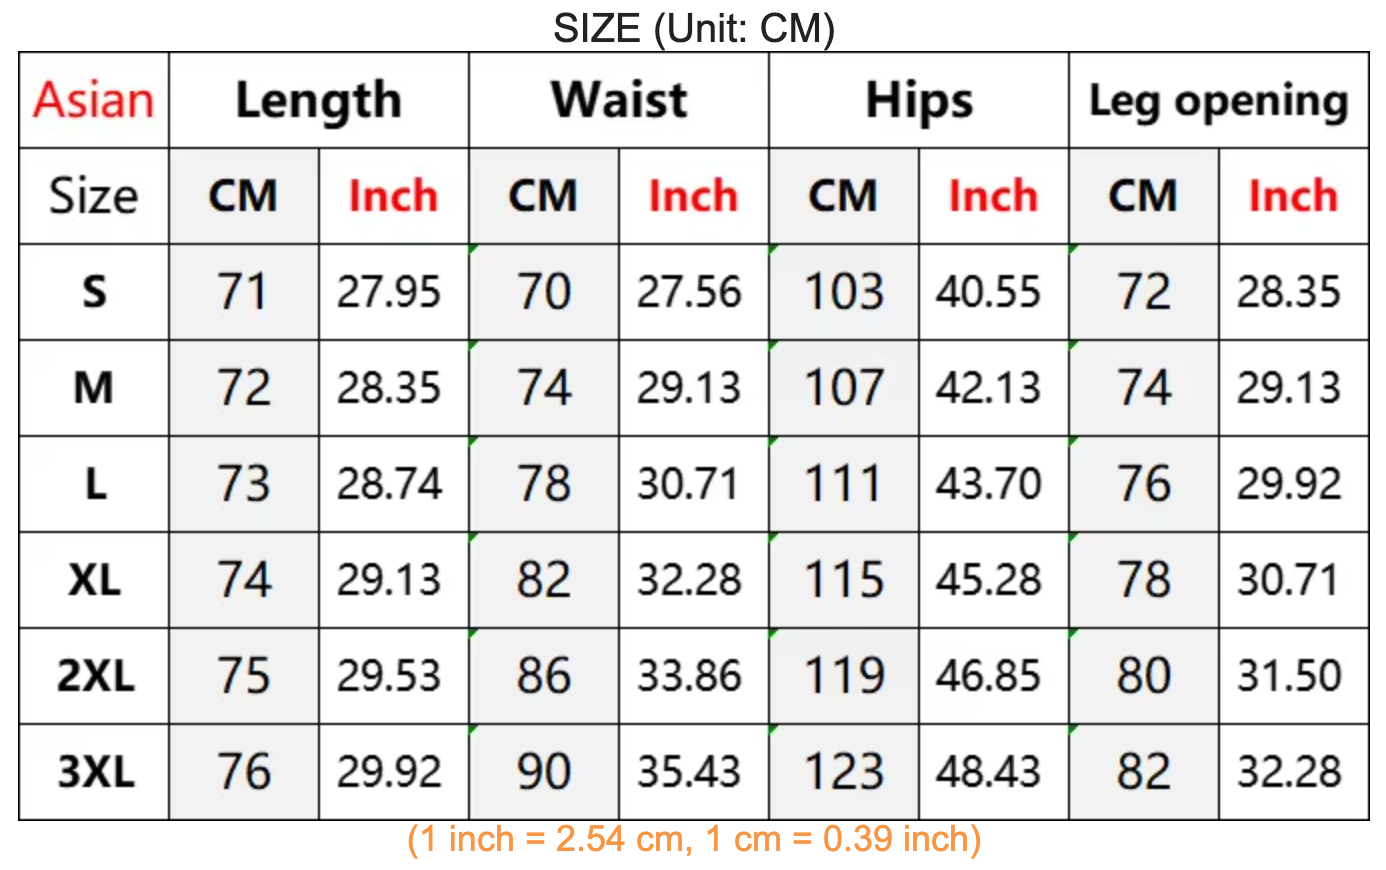This screenshot has height=870, width=1386.
Task: Select the 48.43 hips inch cell
Action: [989, 772]
